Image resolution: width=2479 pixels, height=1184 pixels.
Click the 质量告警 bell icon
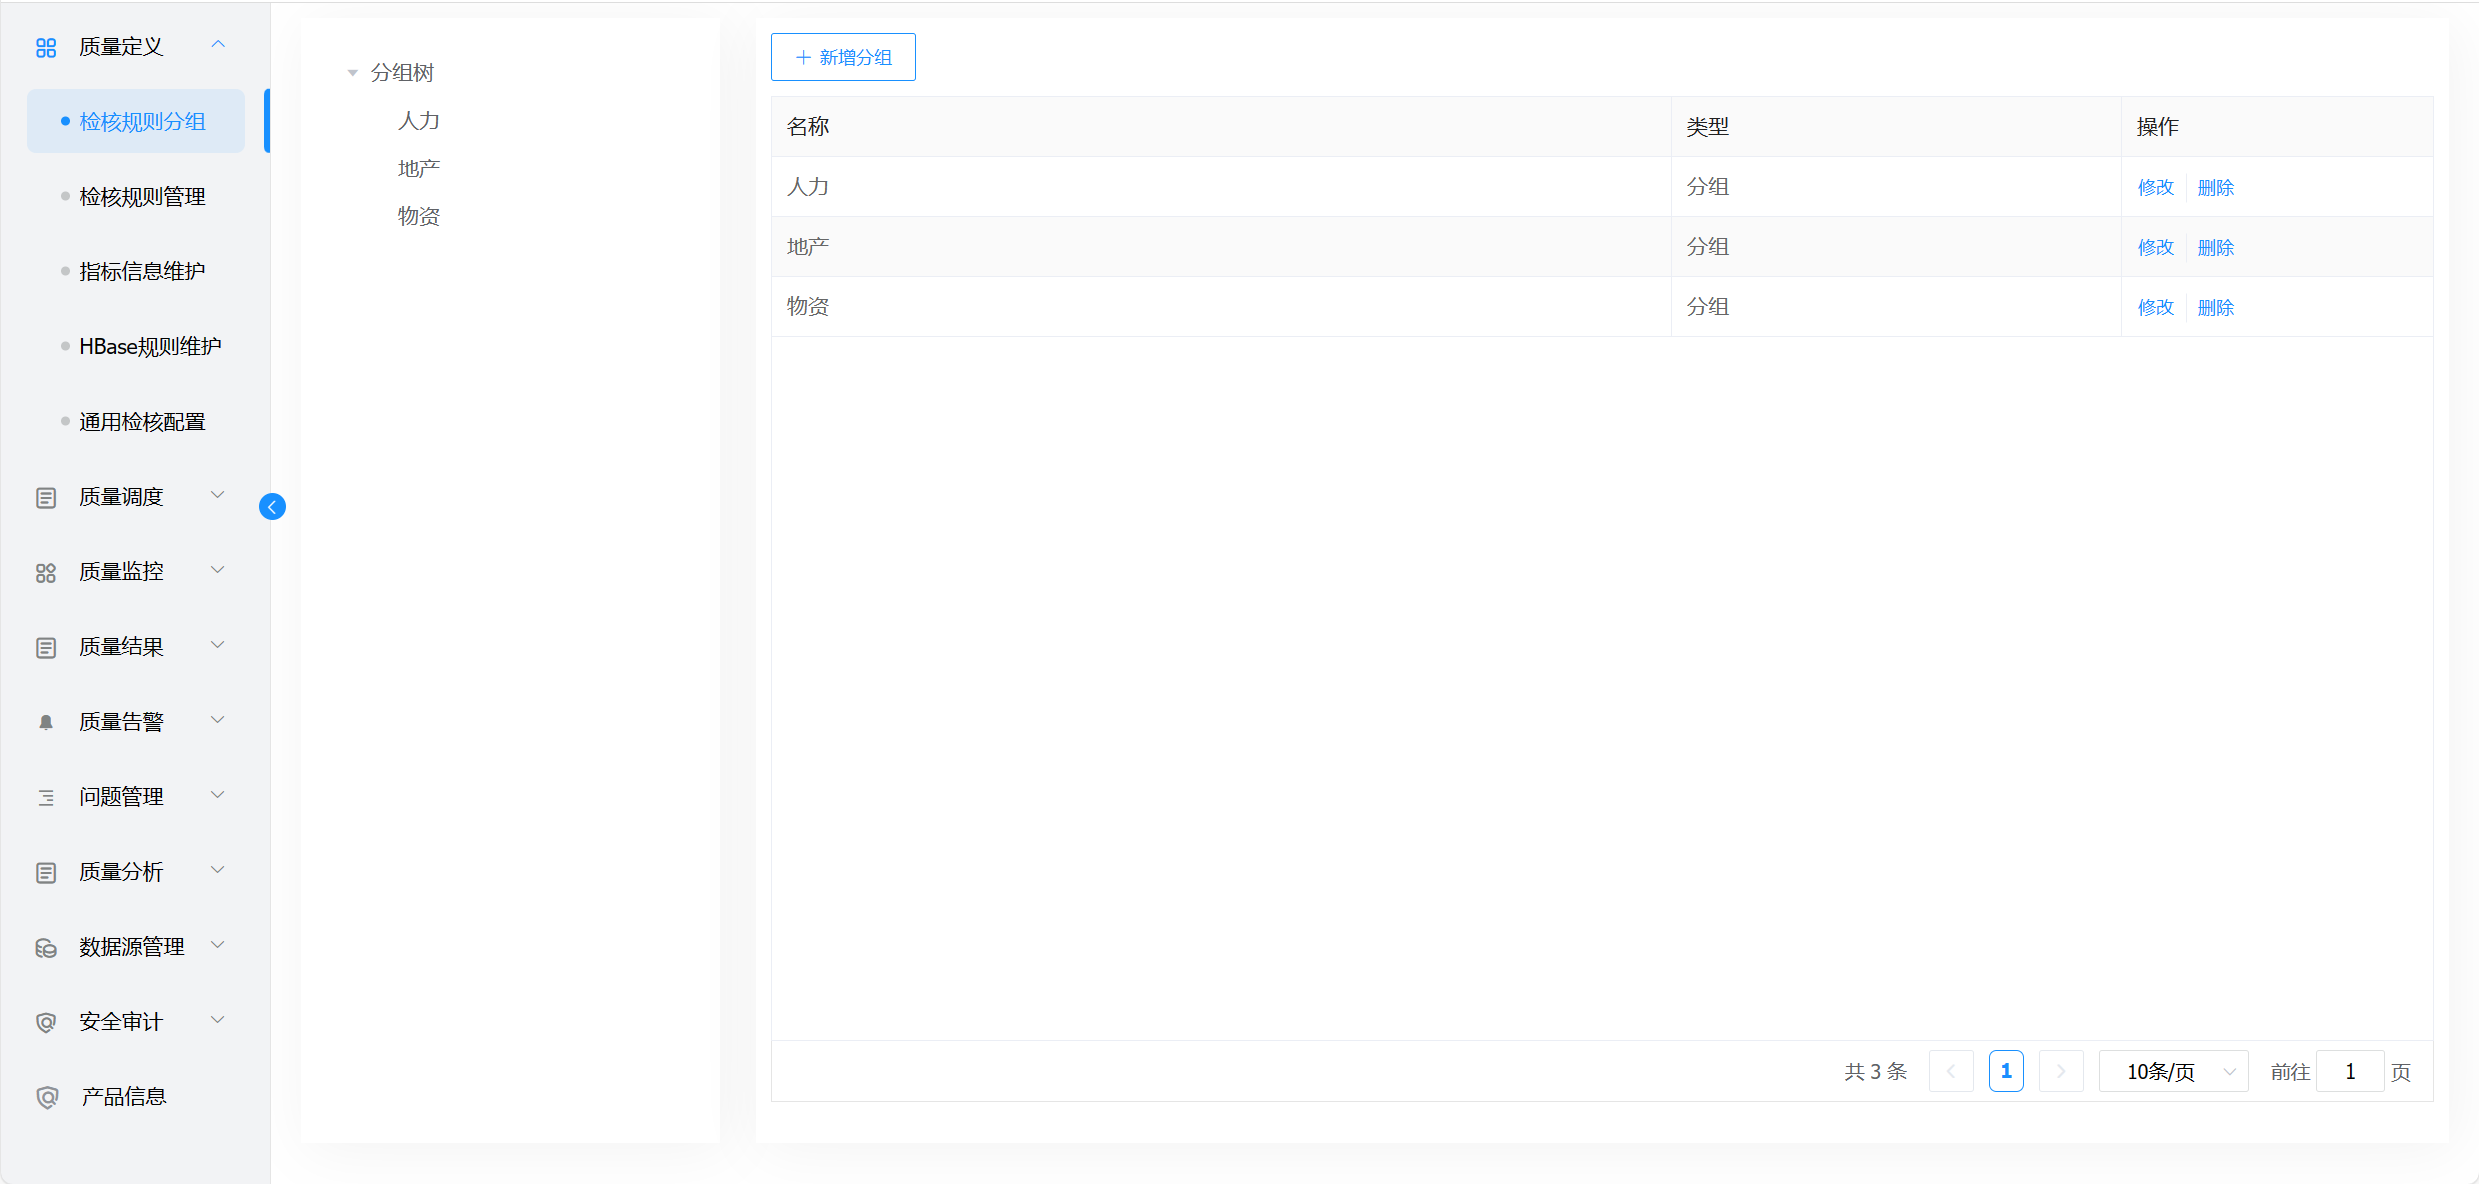point(46,723)
